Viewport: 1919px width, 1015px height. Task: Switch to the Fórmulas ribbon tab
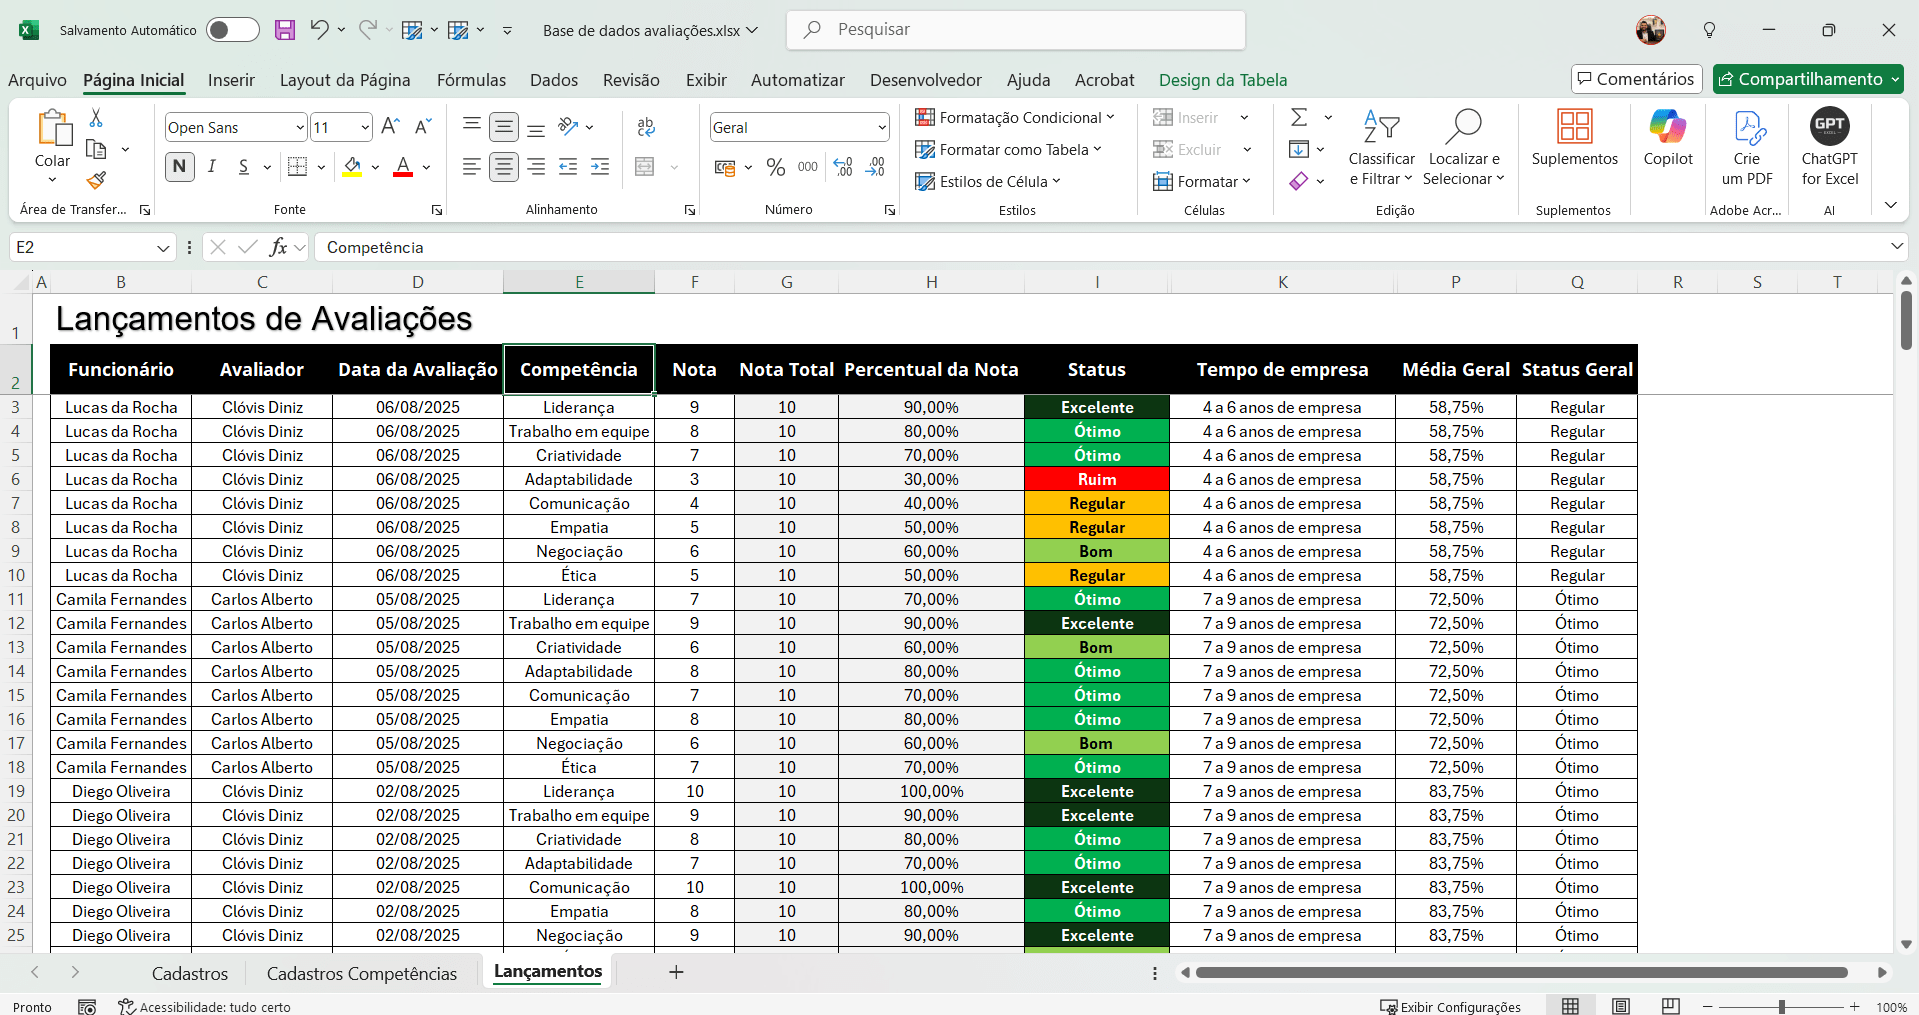click(471, 80)
